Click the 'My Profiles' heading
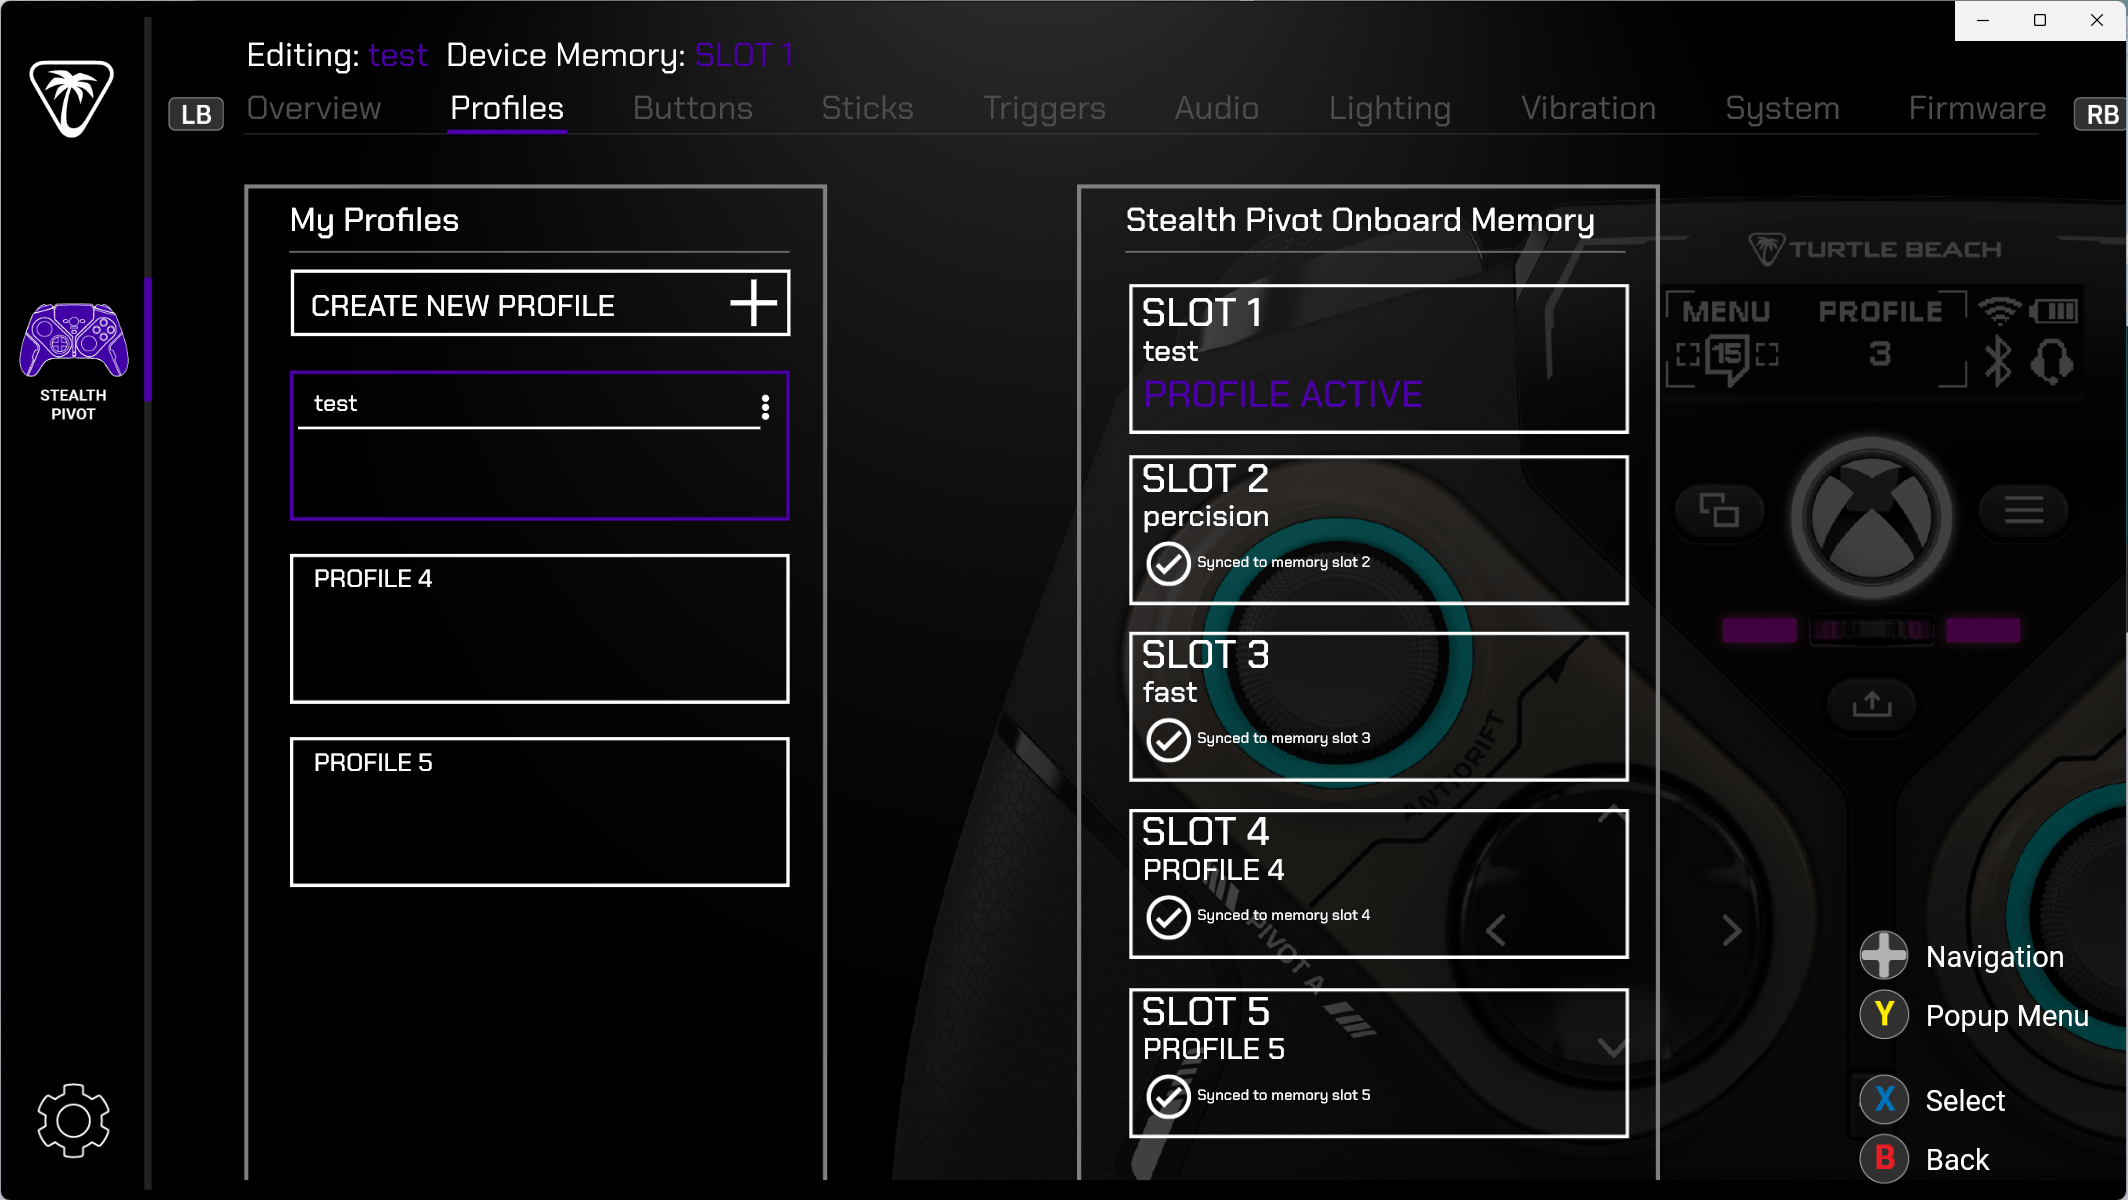Viewport: 2128px width, 1200px height. click(x=374, y=220)
